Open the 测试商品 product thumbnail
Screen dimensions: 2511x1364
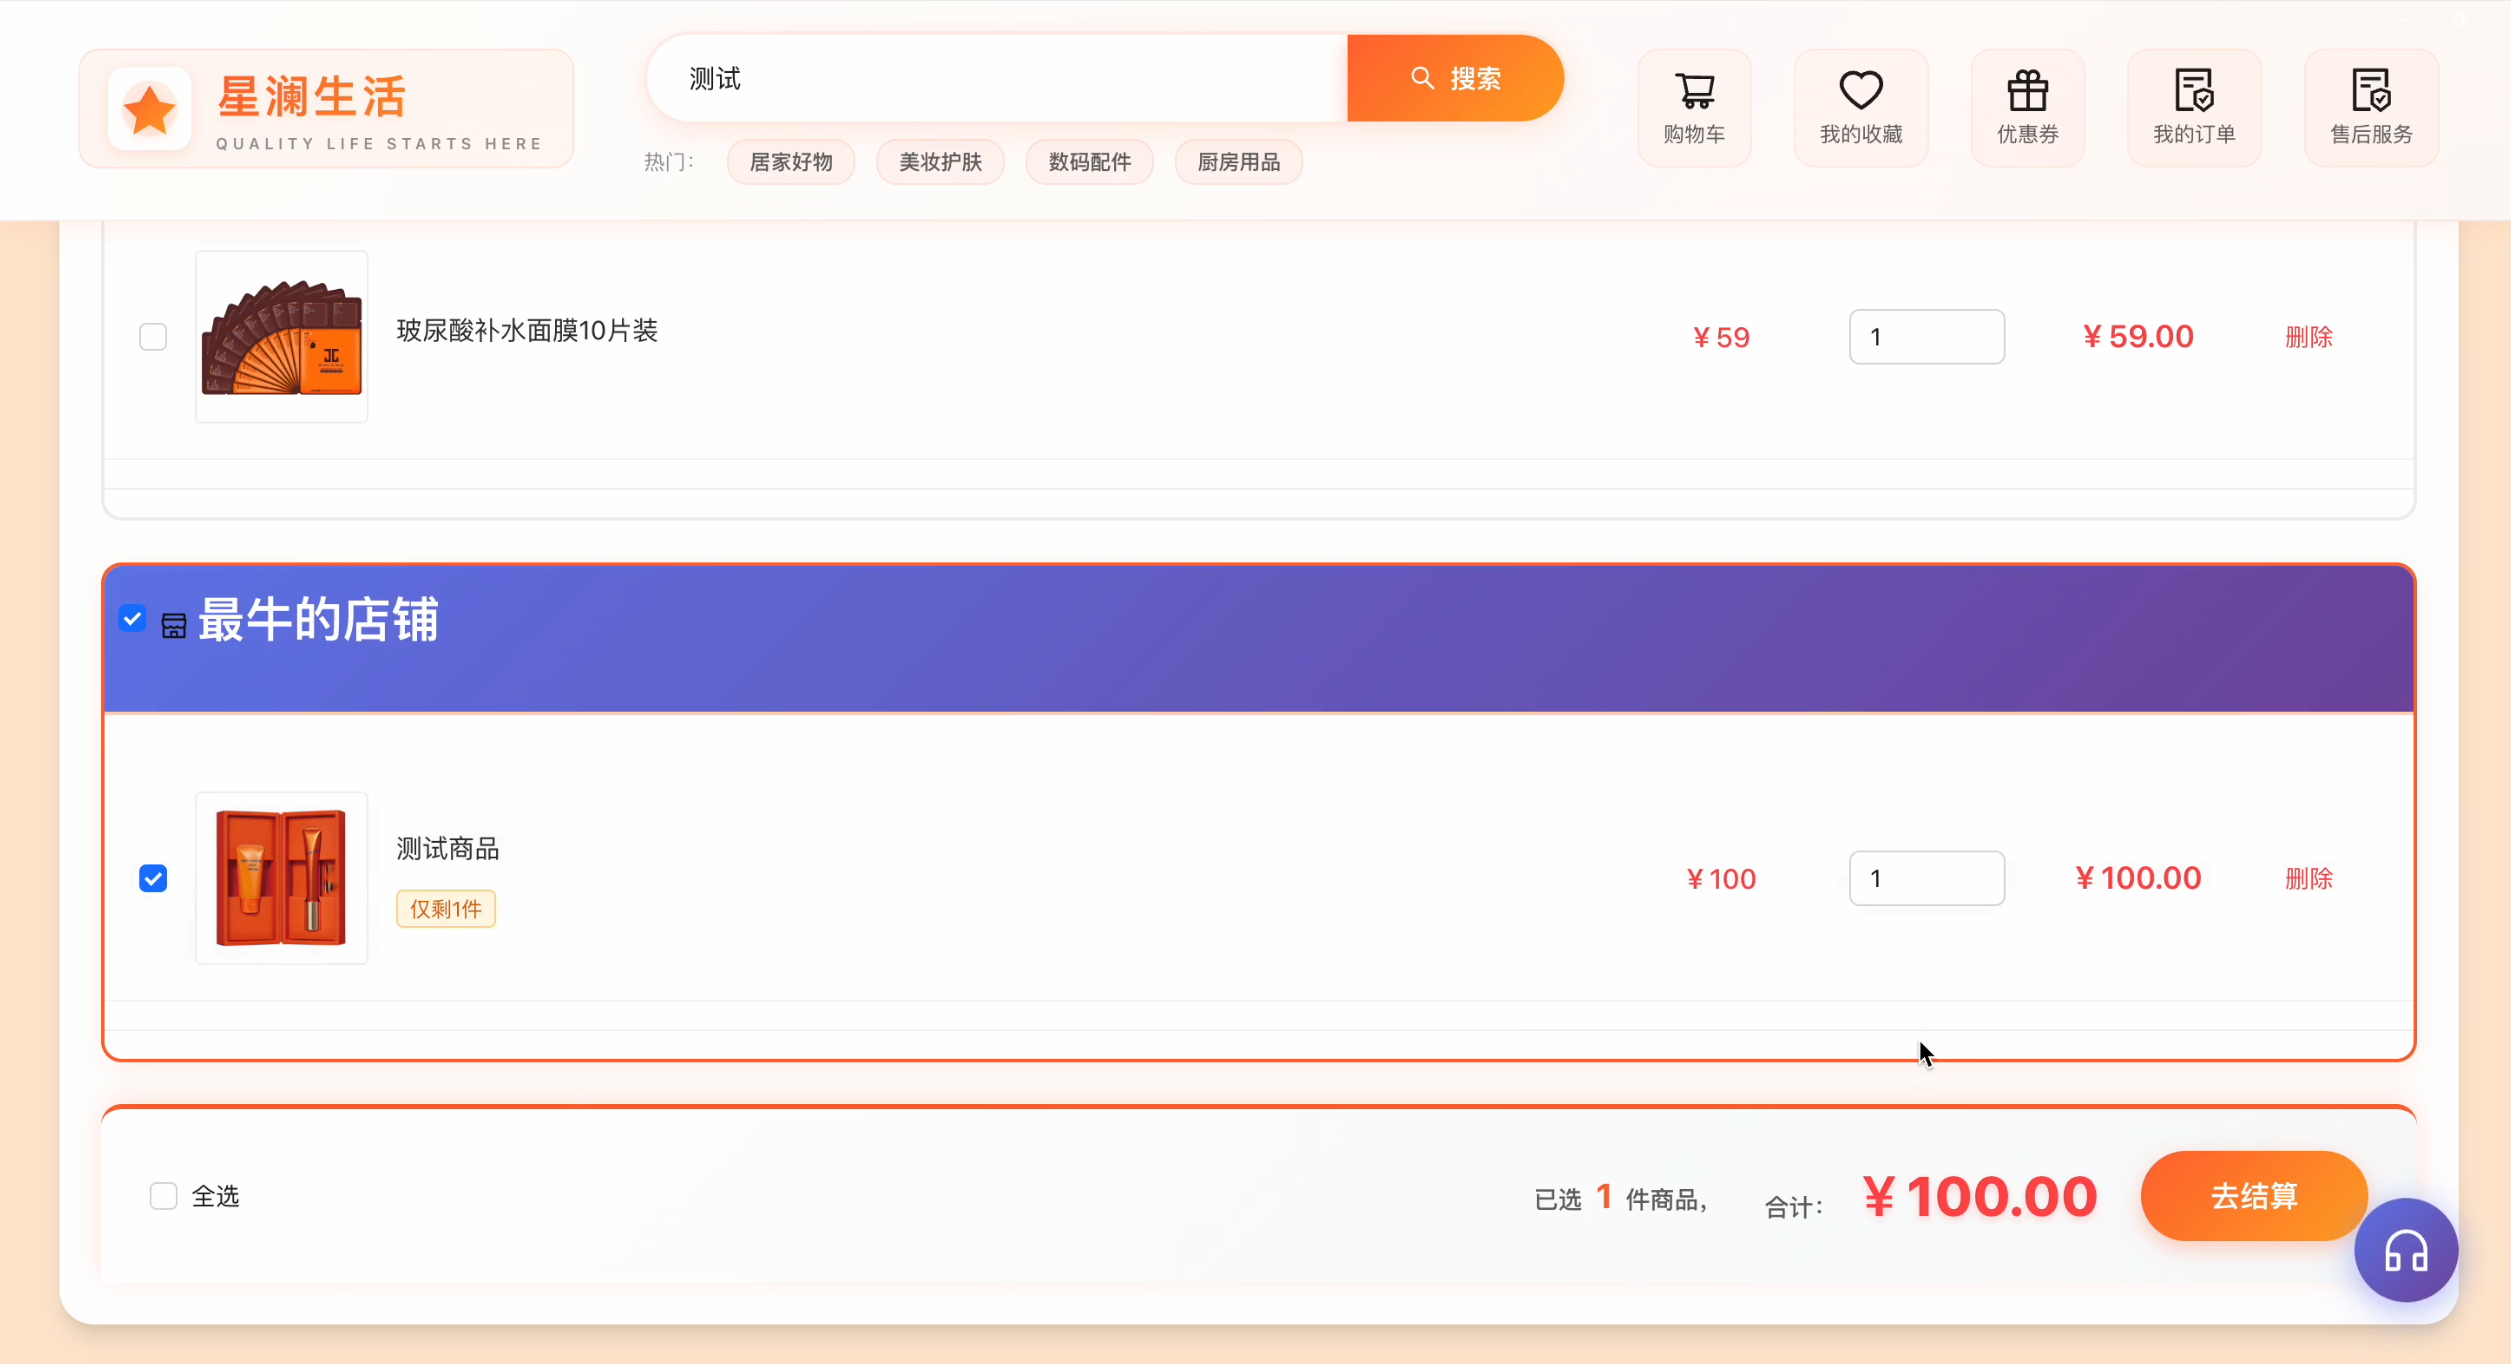click(x=282, y=878)
